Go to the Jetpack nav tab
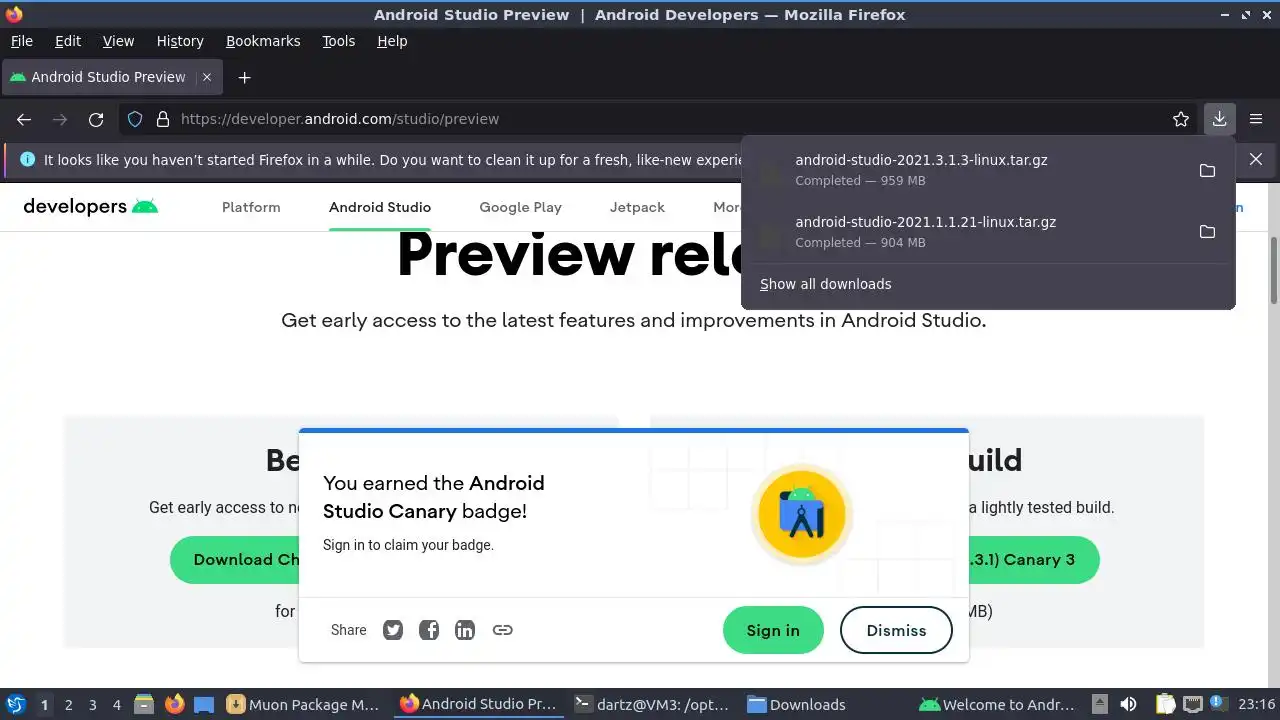Viewport: 1280px width, 720px height. (x=637, y=207)
